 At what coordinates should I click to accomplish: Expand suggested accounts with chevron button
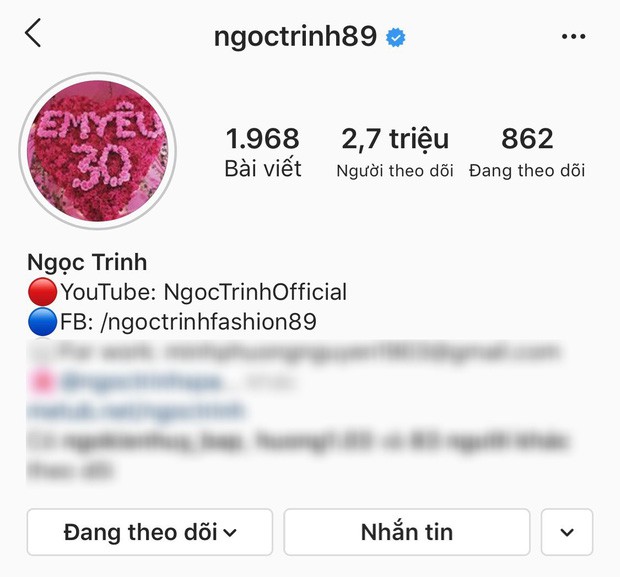pyautogui.click(x=567, y=532)
